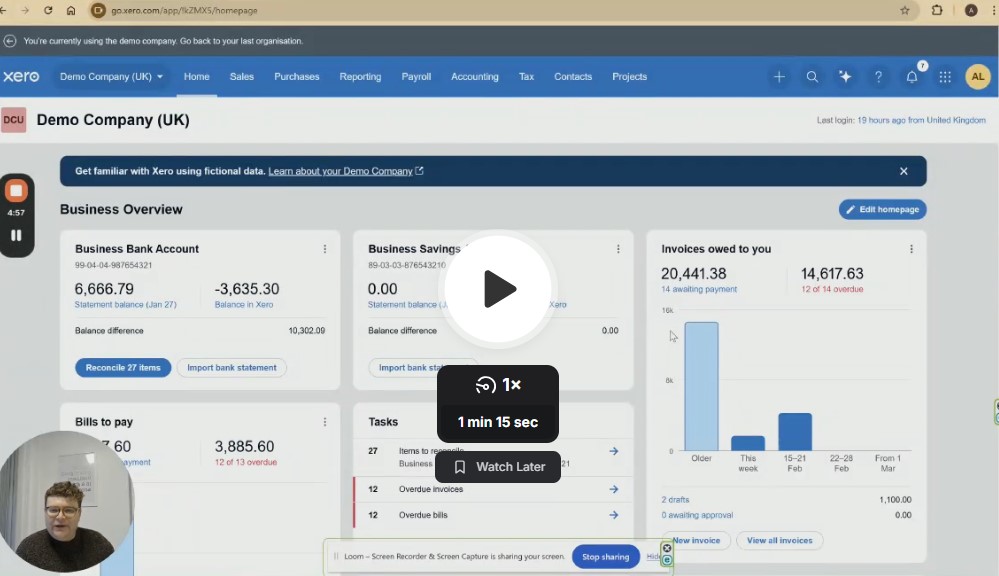Open the Purchases menu

[296, 76]
